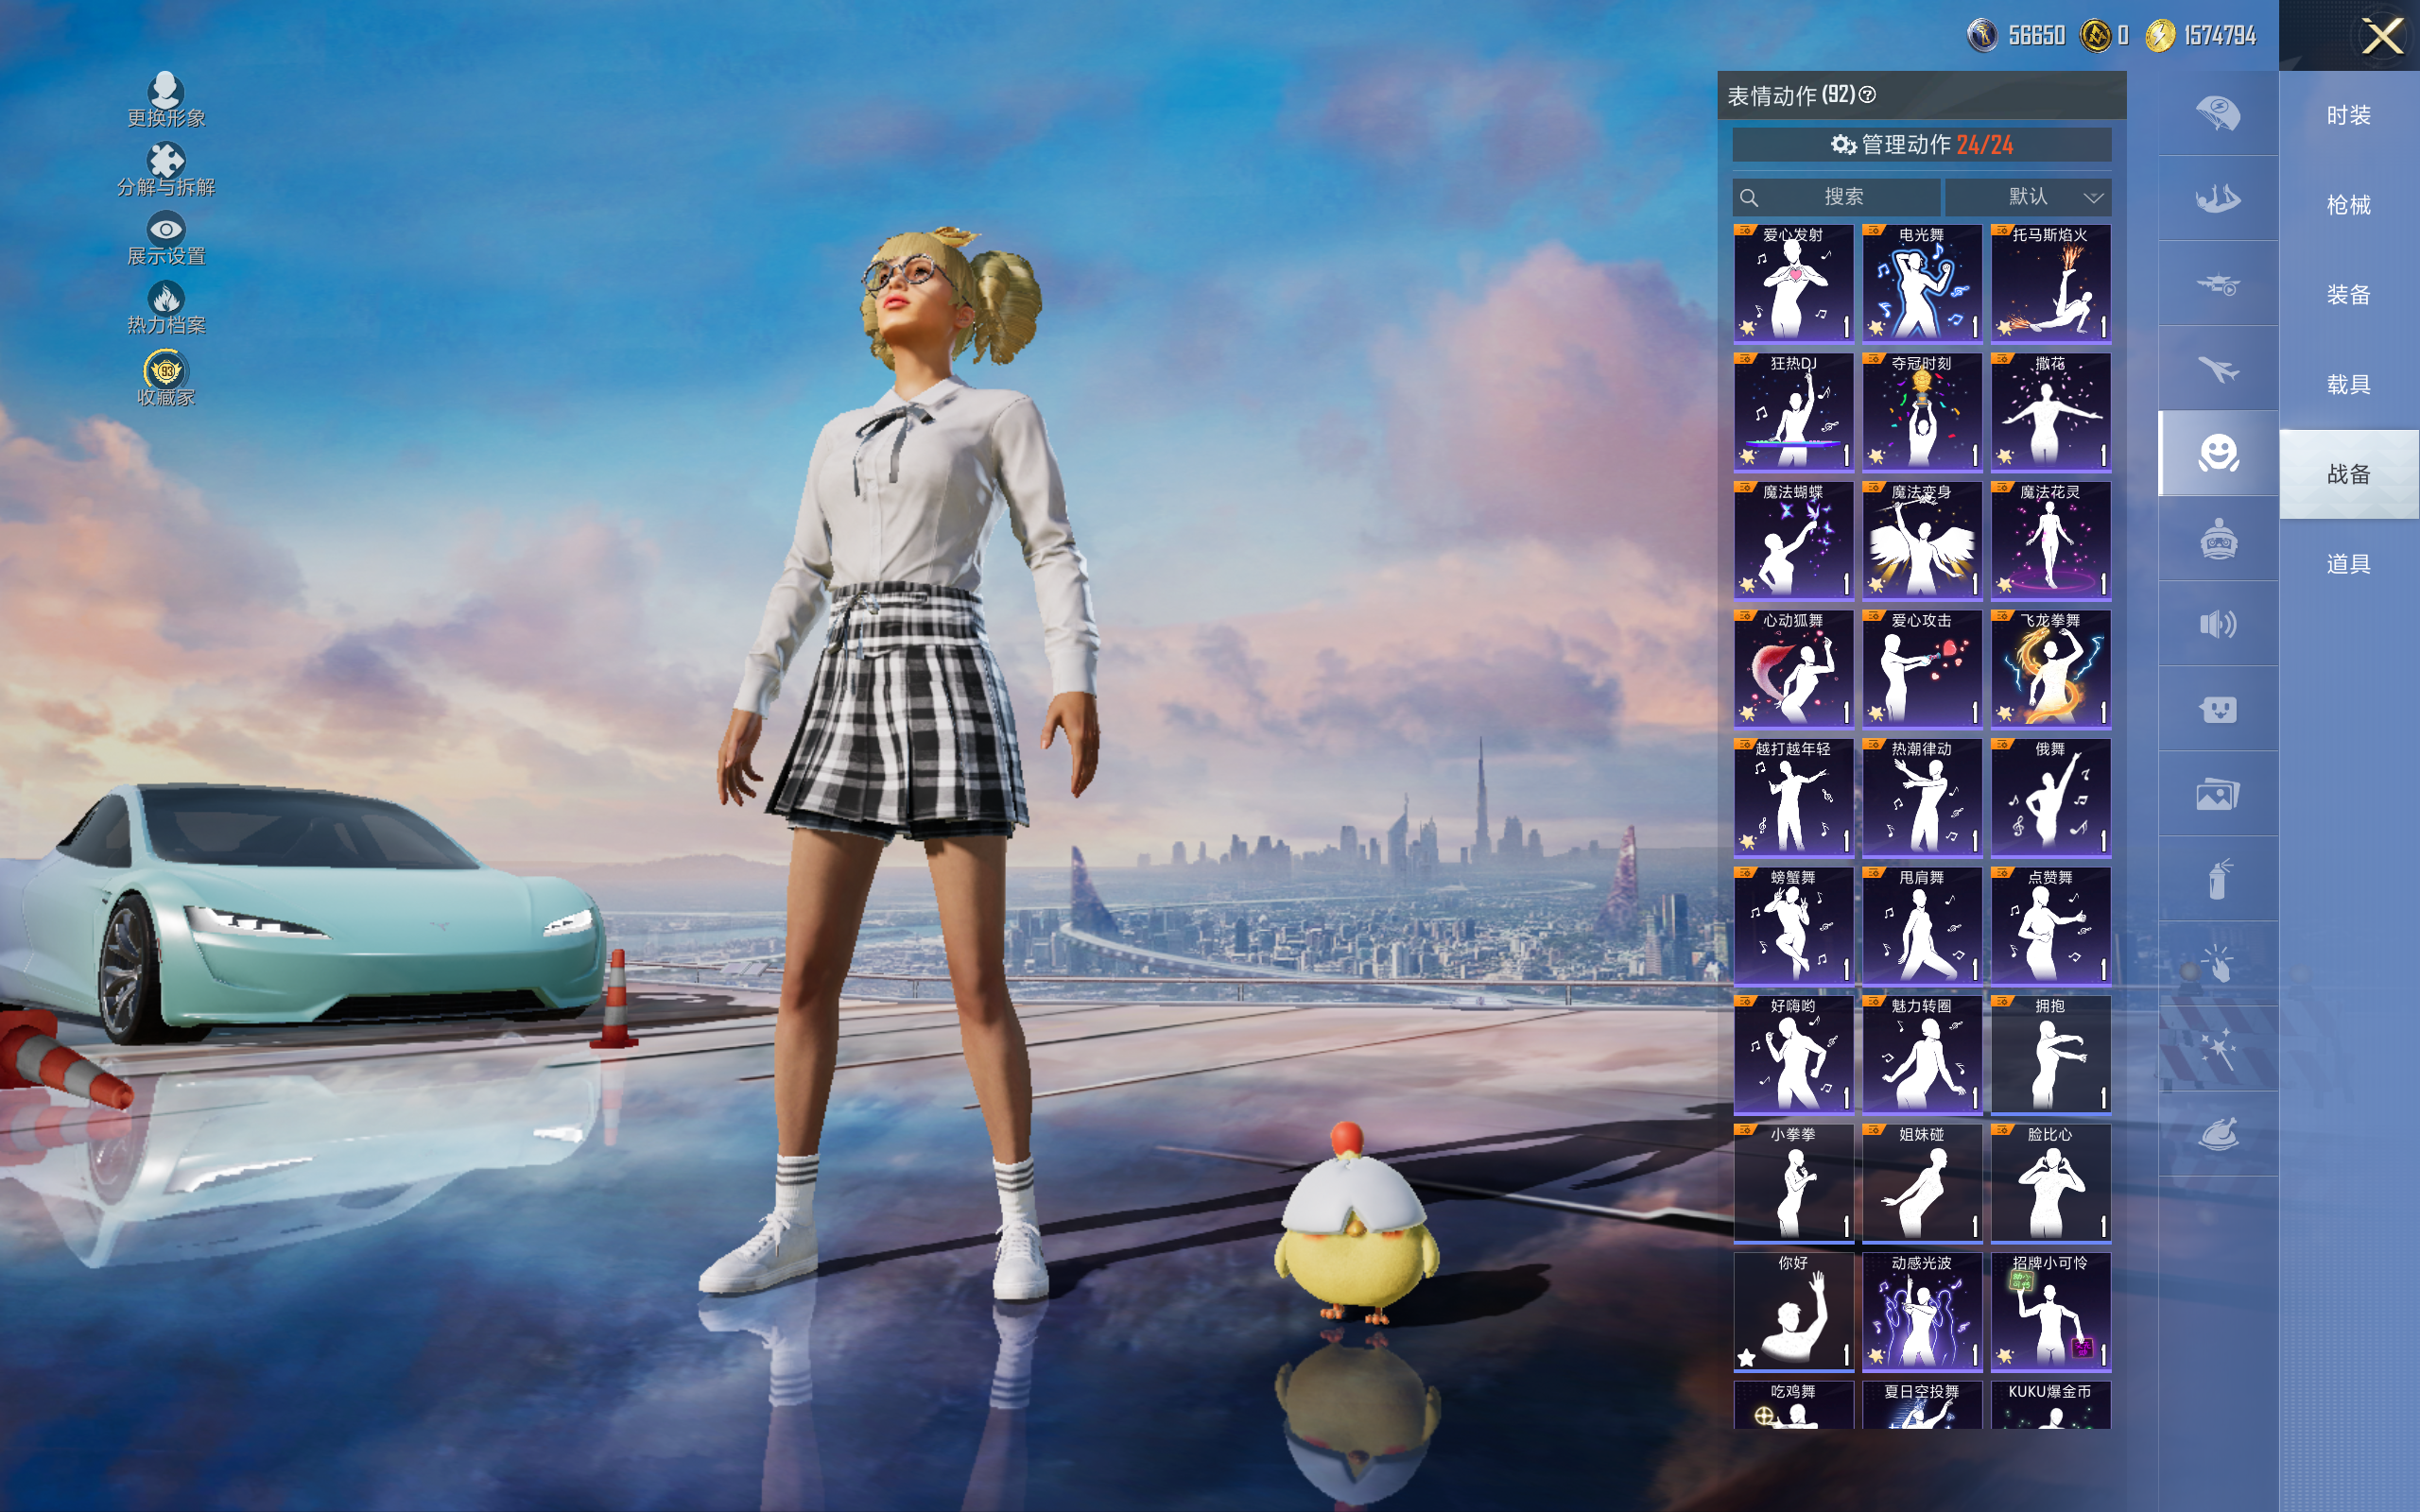Select the 托马斯焰火 emote
The height and width of the screenshot is (1512, 2420).
coord(2051,283)
